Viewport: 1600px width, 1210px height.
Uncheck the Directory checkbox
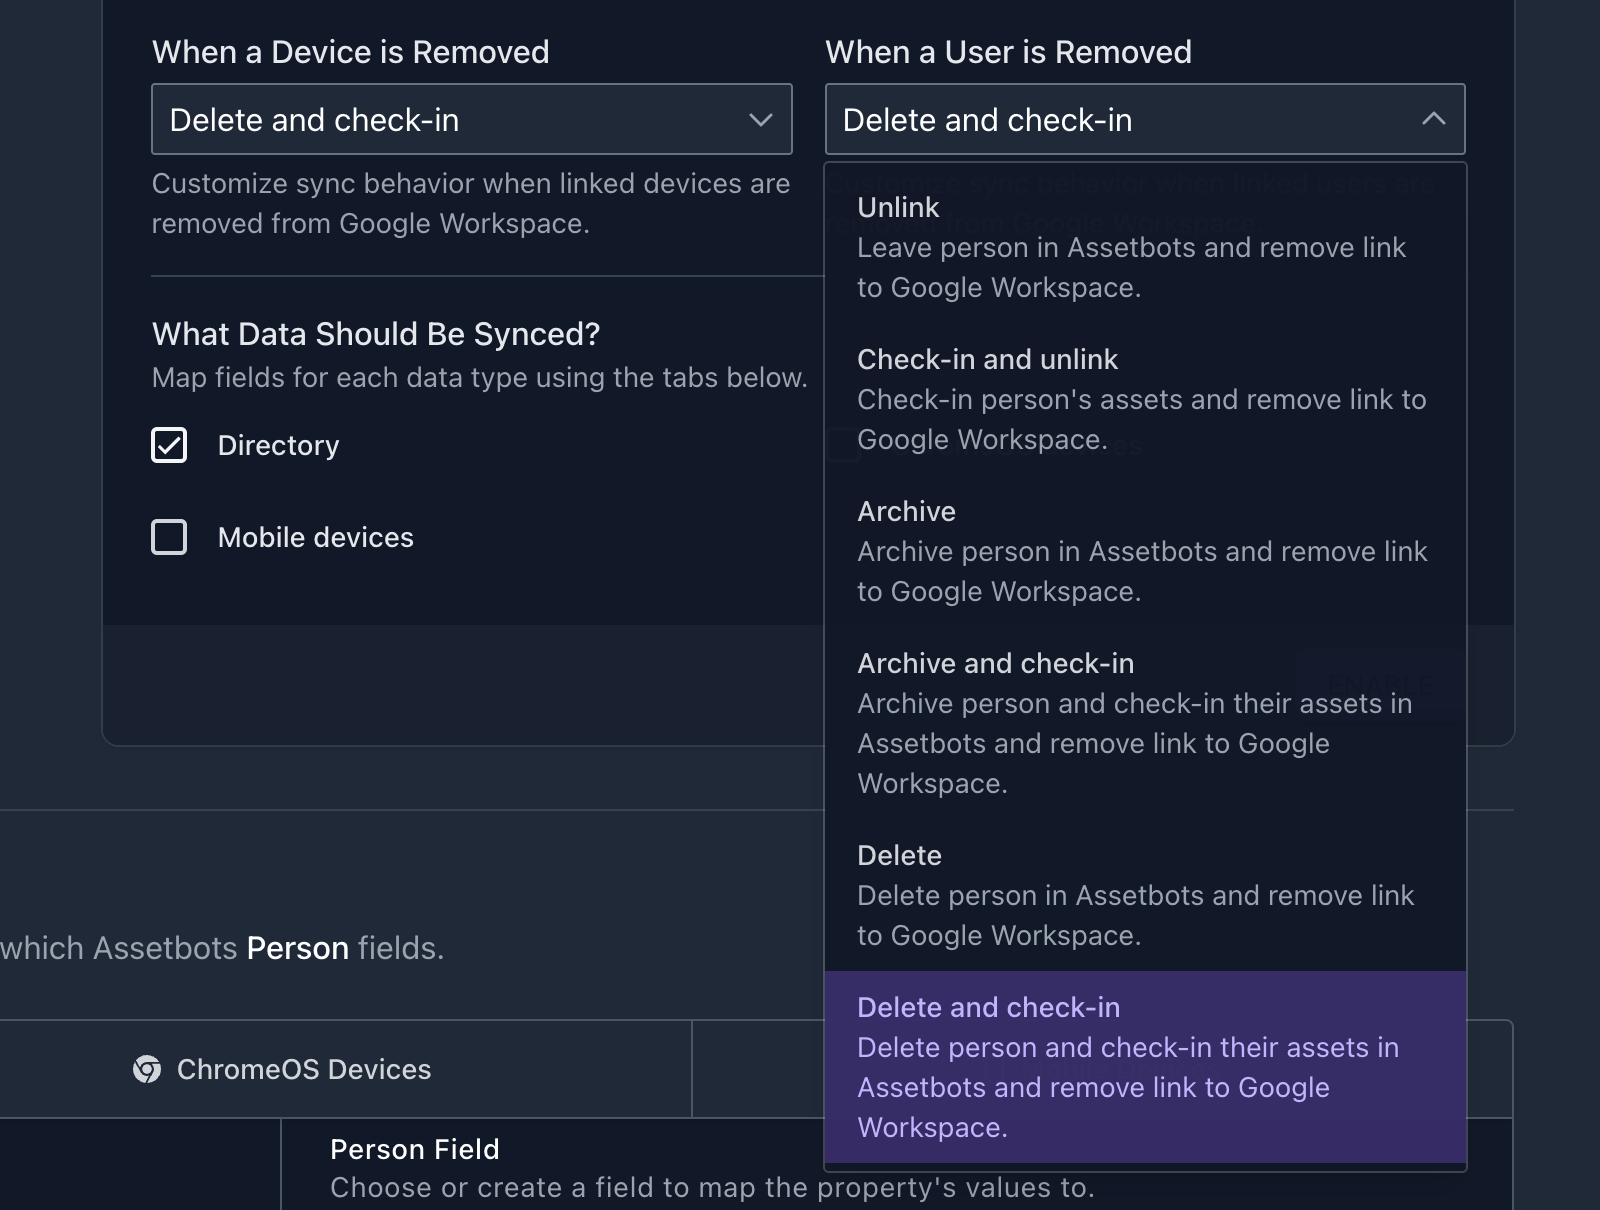pos(169,445)
